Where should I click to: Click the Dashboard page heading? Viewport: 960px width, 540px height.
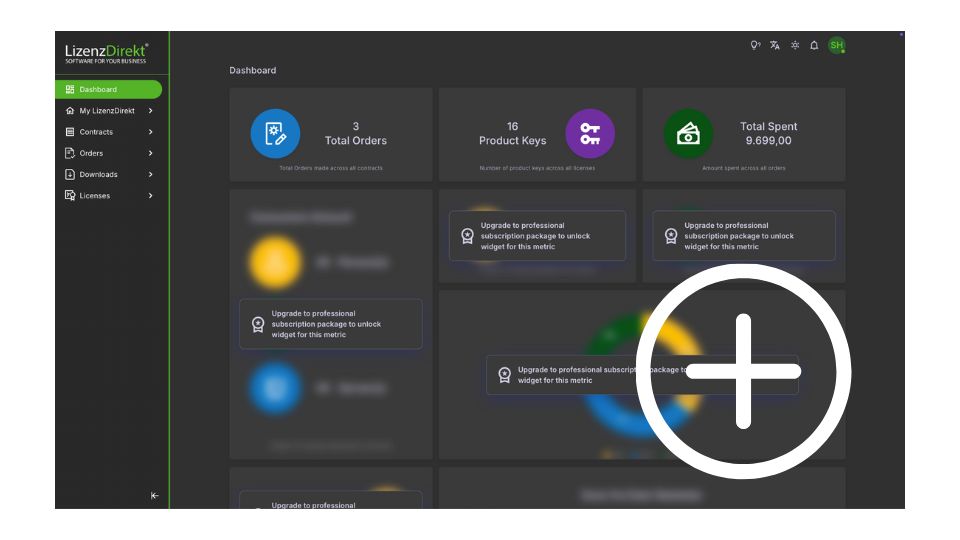coord(253,70)
